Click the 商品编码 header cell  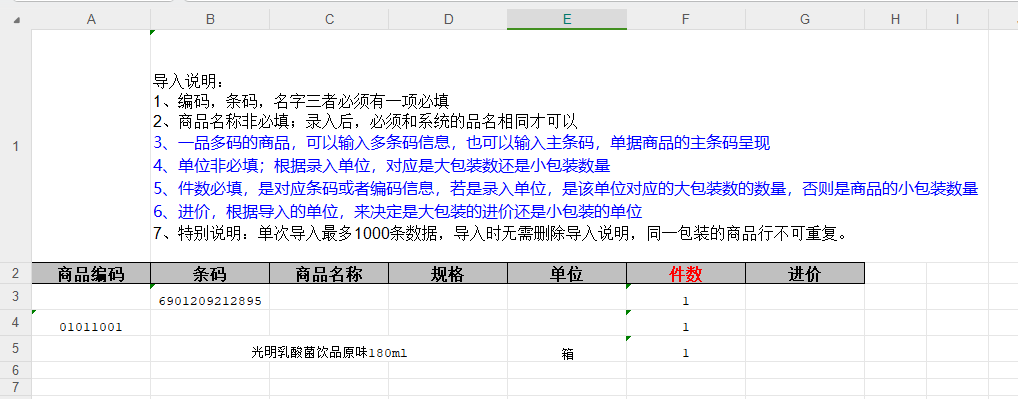click(x=91, y=273)
